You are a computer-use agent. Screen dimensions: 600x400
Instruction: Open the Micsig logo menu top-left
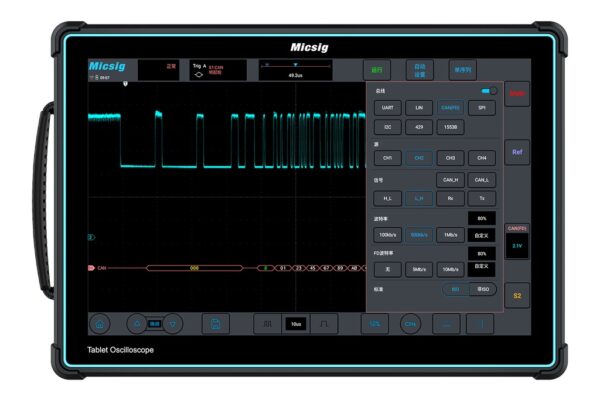click(107, 66)
